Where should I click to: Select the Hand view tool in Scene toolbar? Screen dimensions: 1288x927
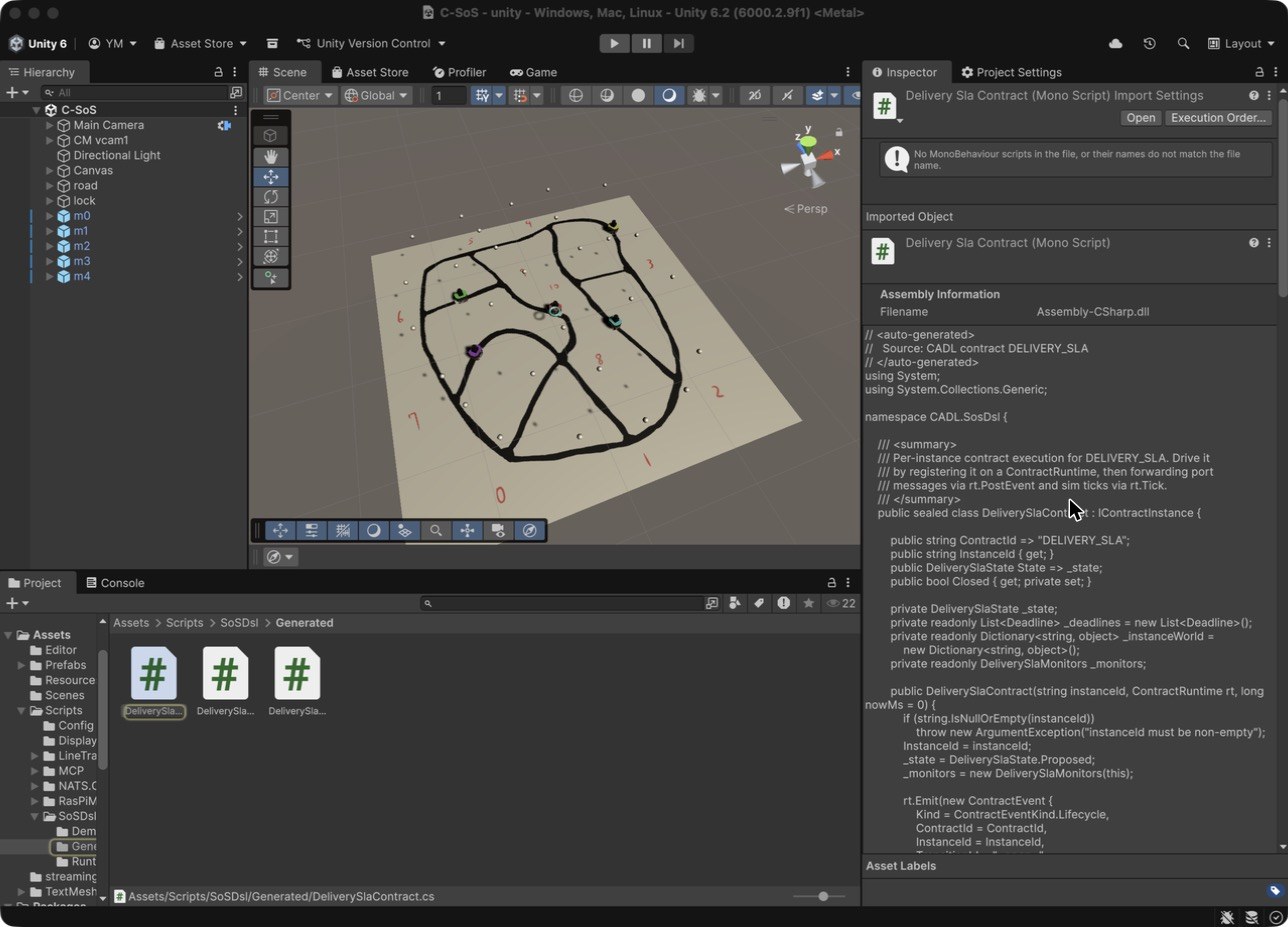270,157
